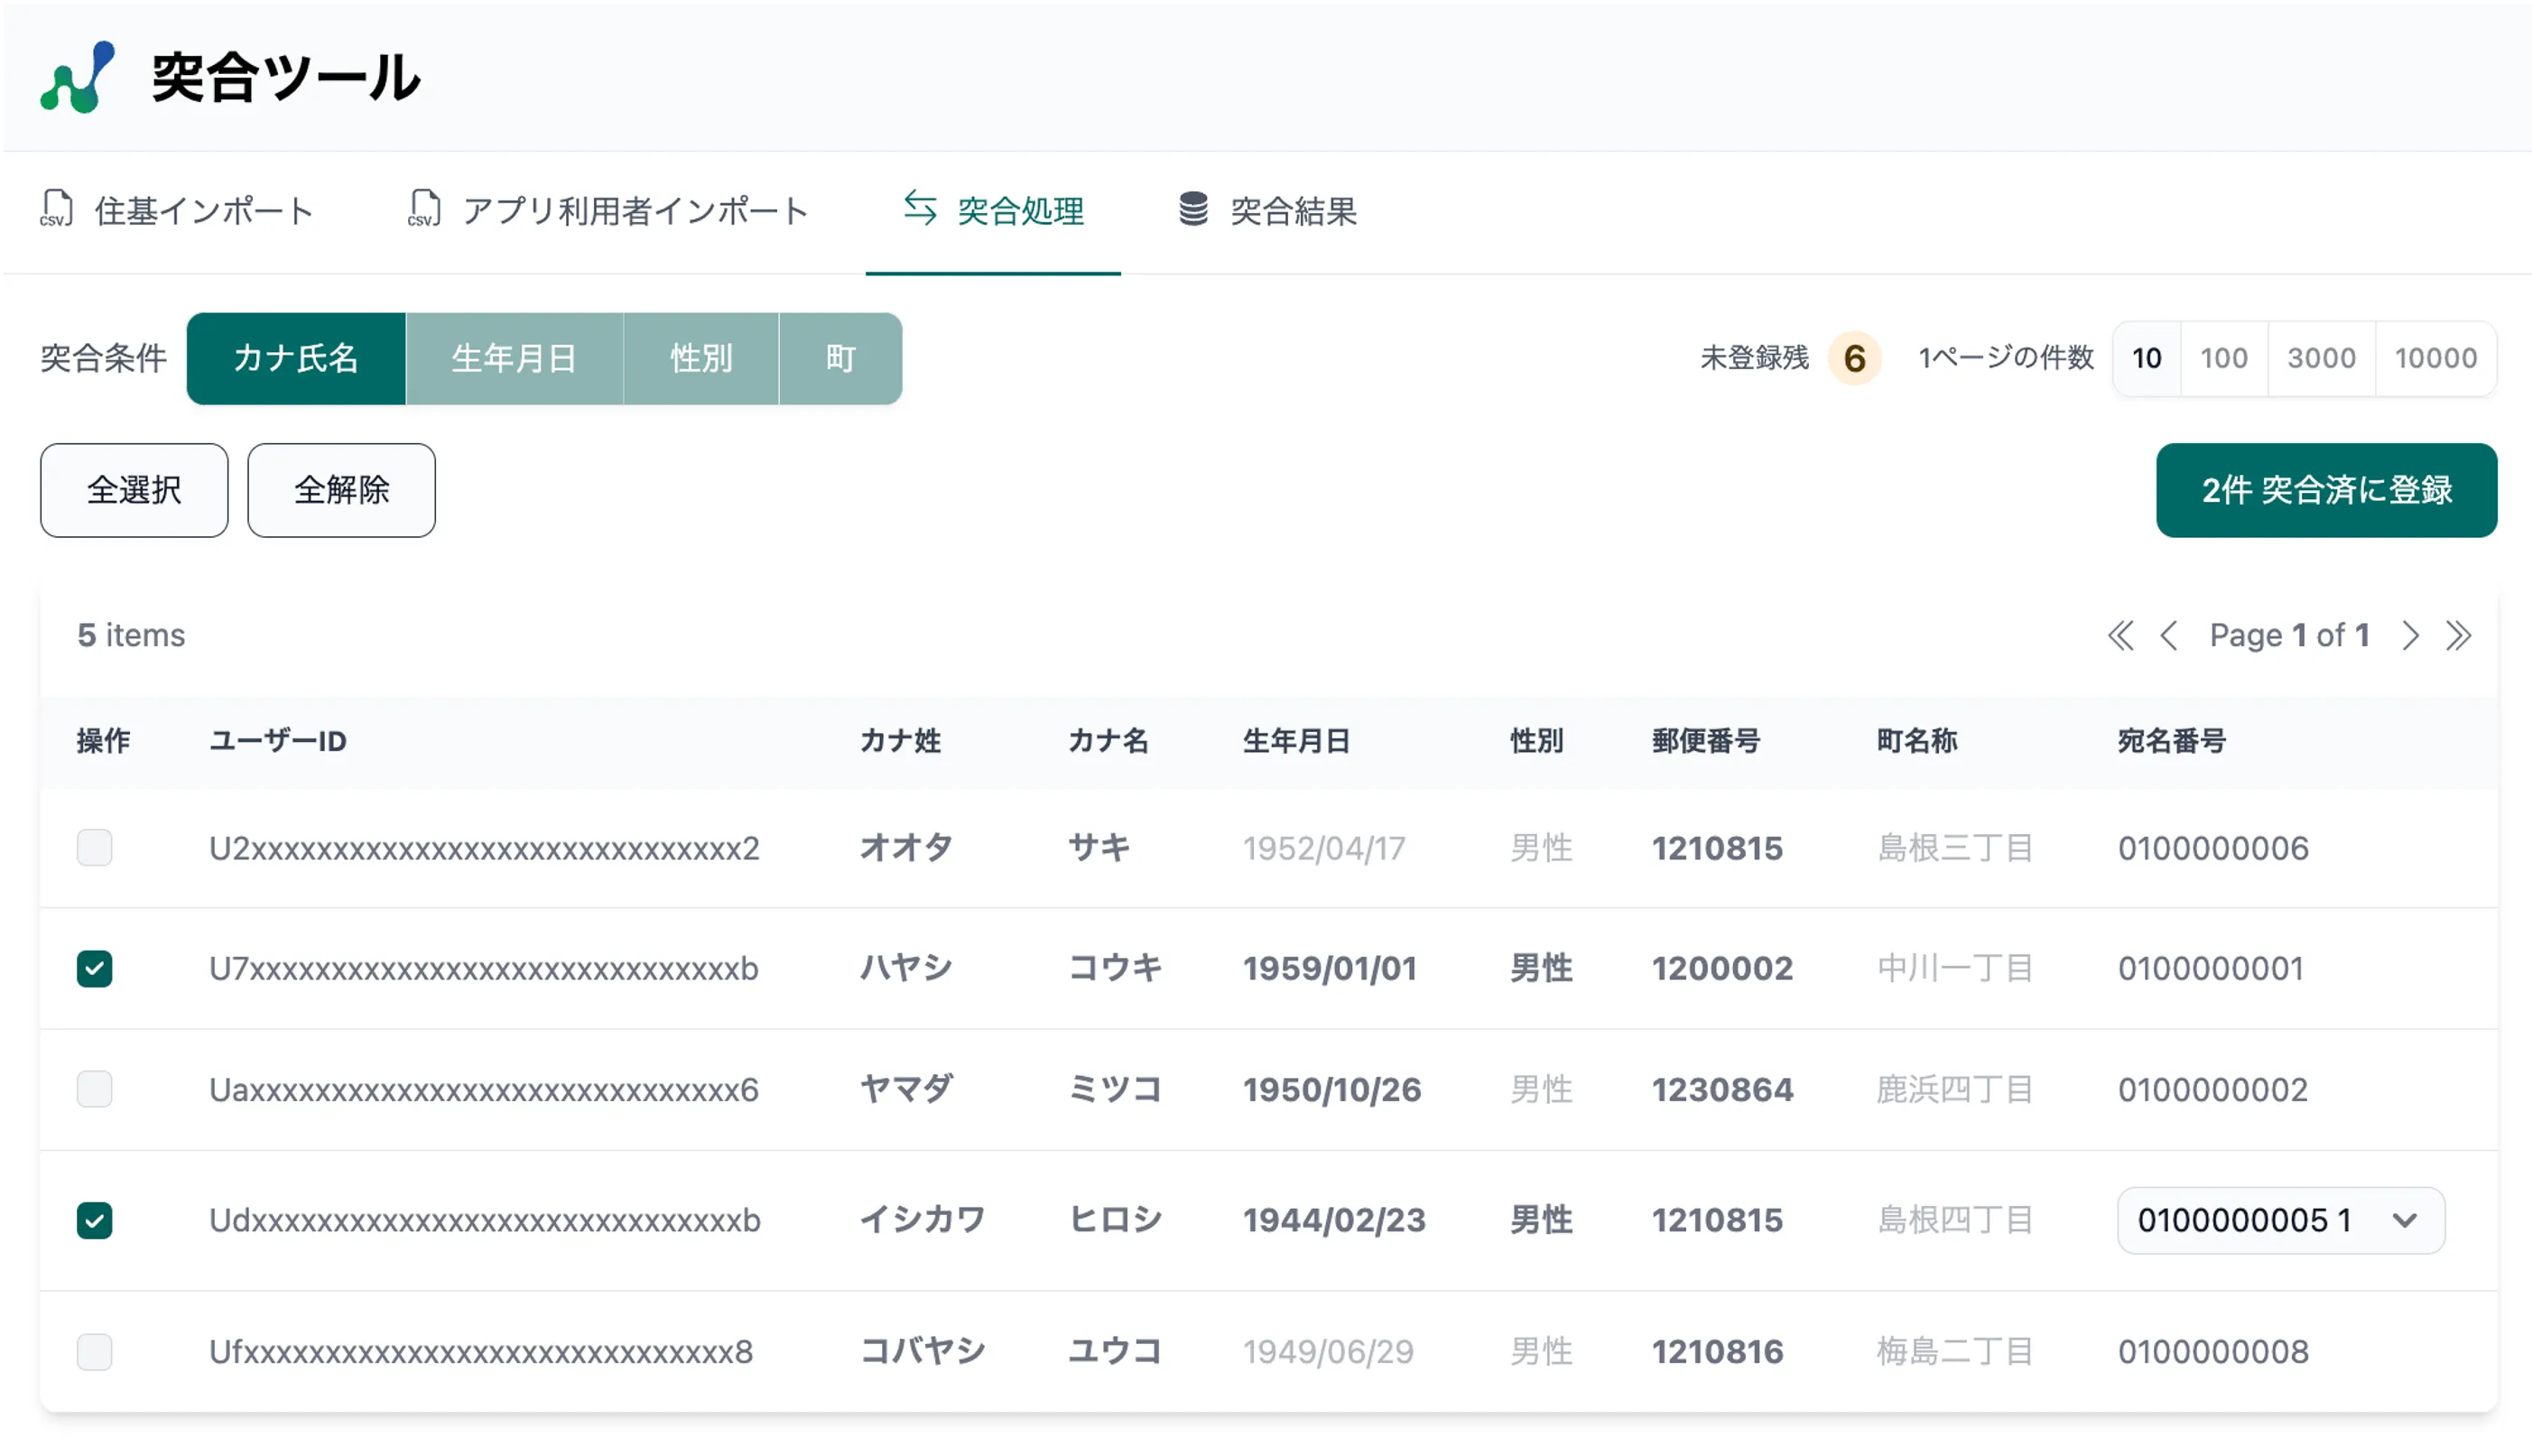Go to previous page chevron

pos(2168,636)
